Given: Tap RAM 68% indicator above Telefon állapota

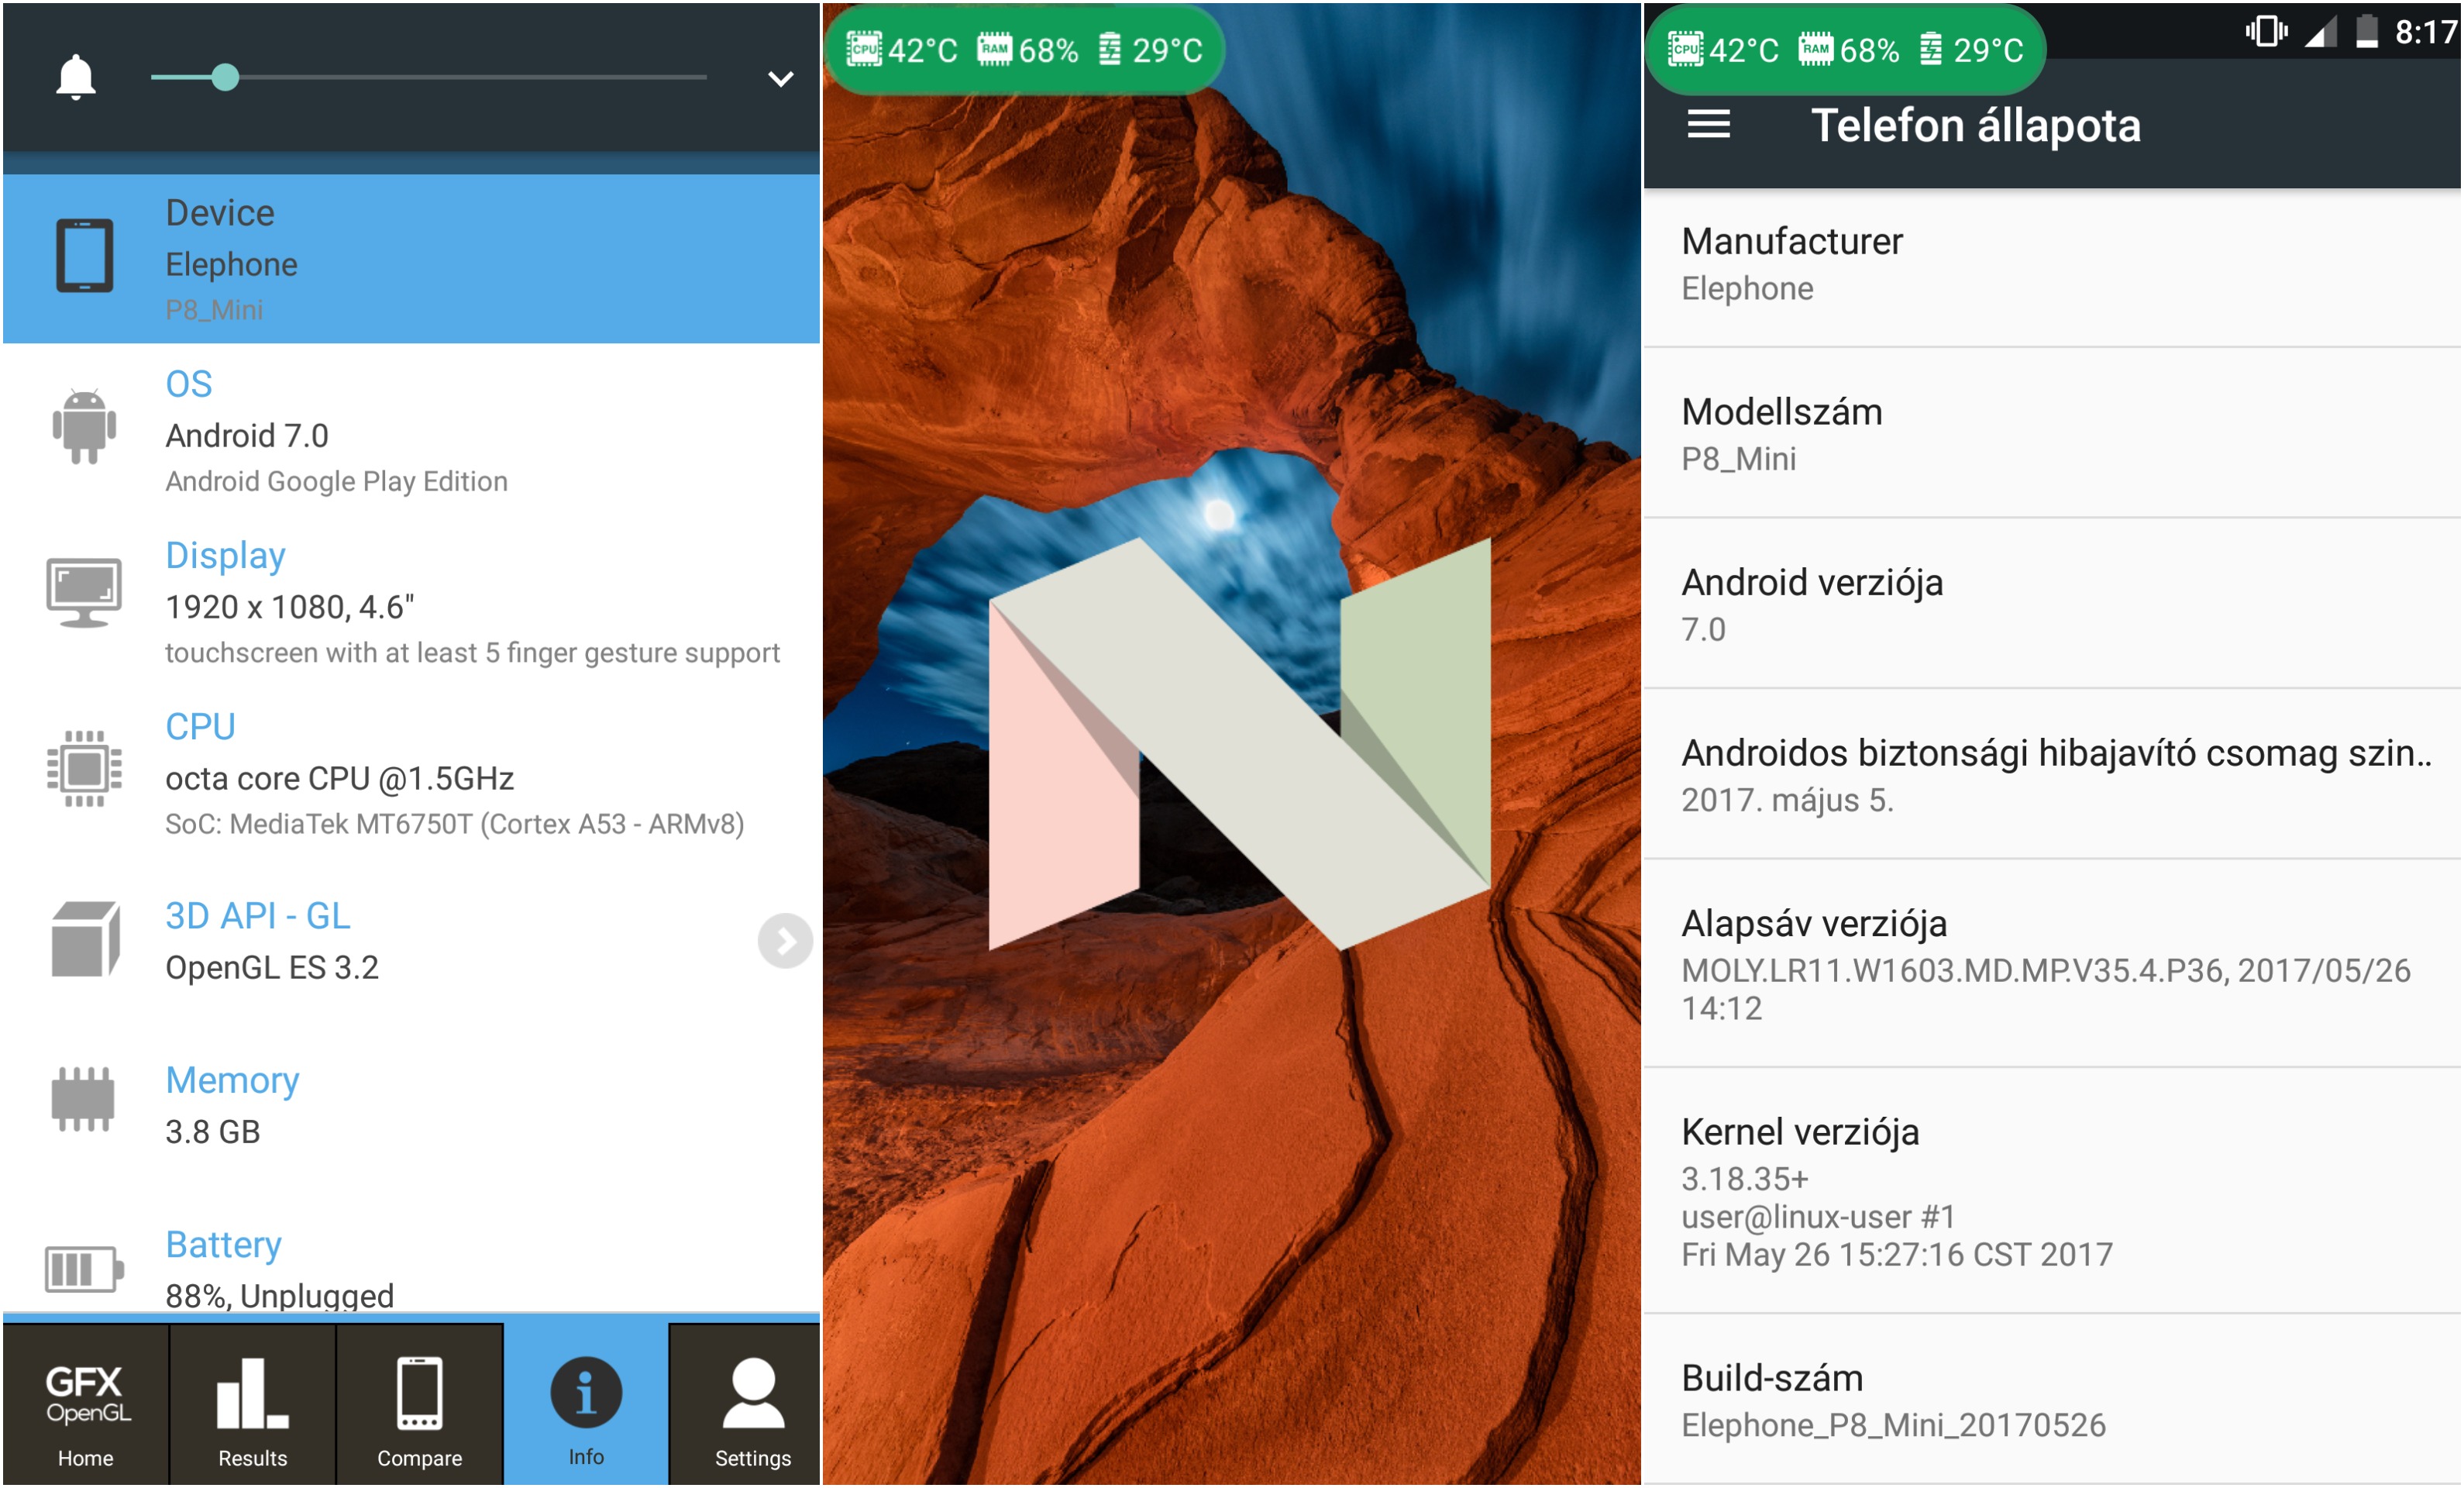Looking at the screenshot, I should coord(1849,49).
